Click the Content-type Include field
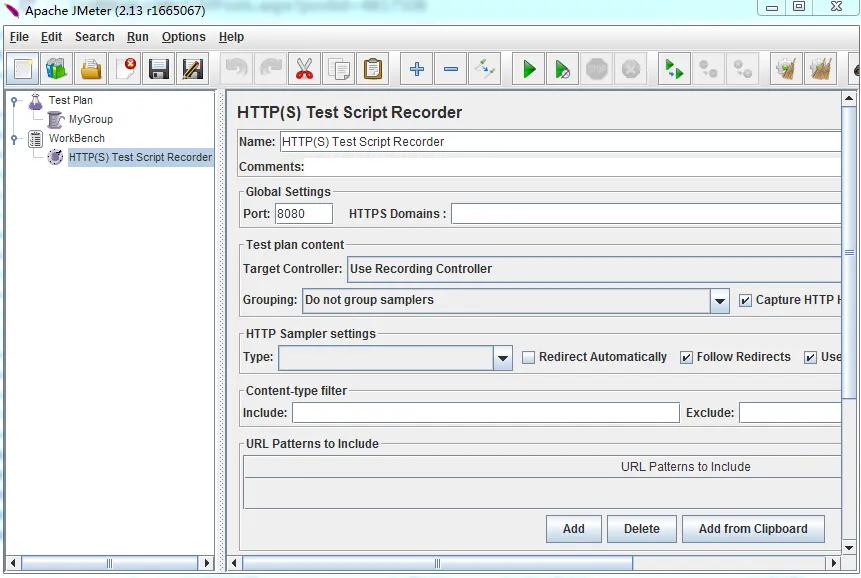The image size is (861, 578). 485,413
